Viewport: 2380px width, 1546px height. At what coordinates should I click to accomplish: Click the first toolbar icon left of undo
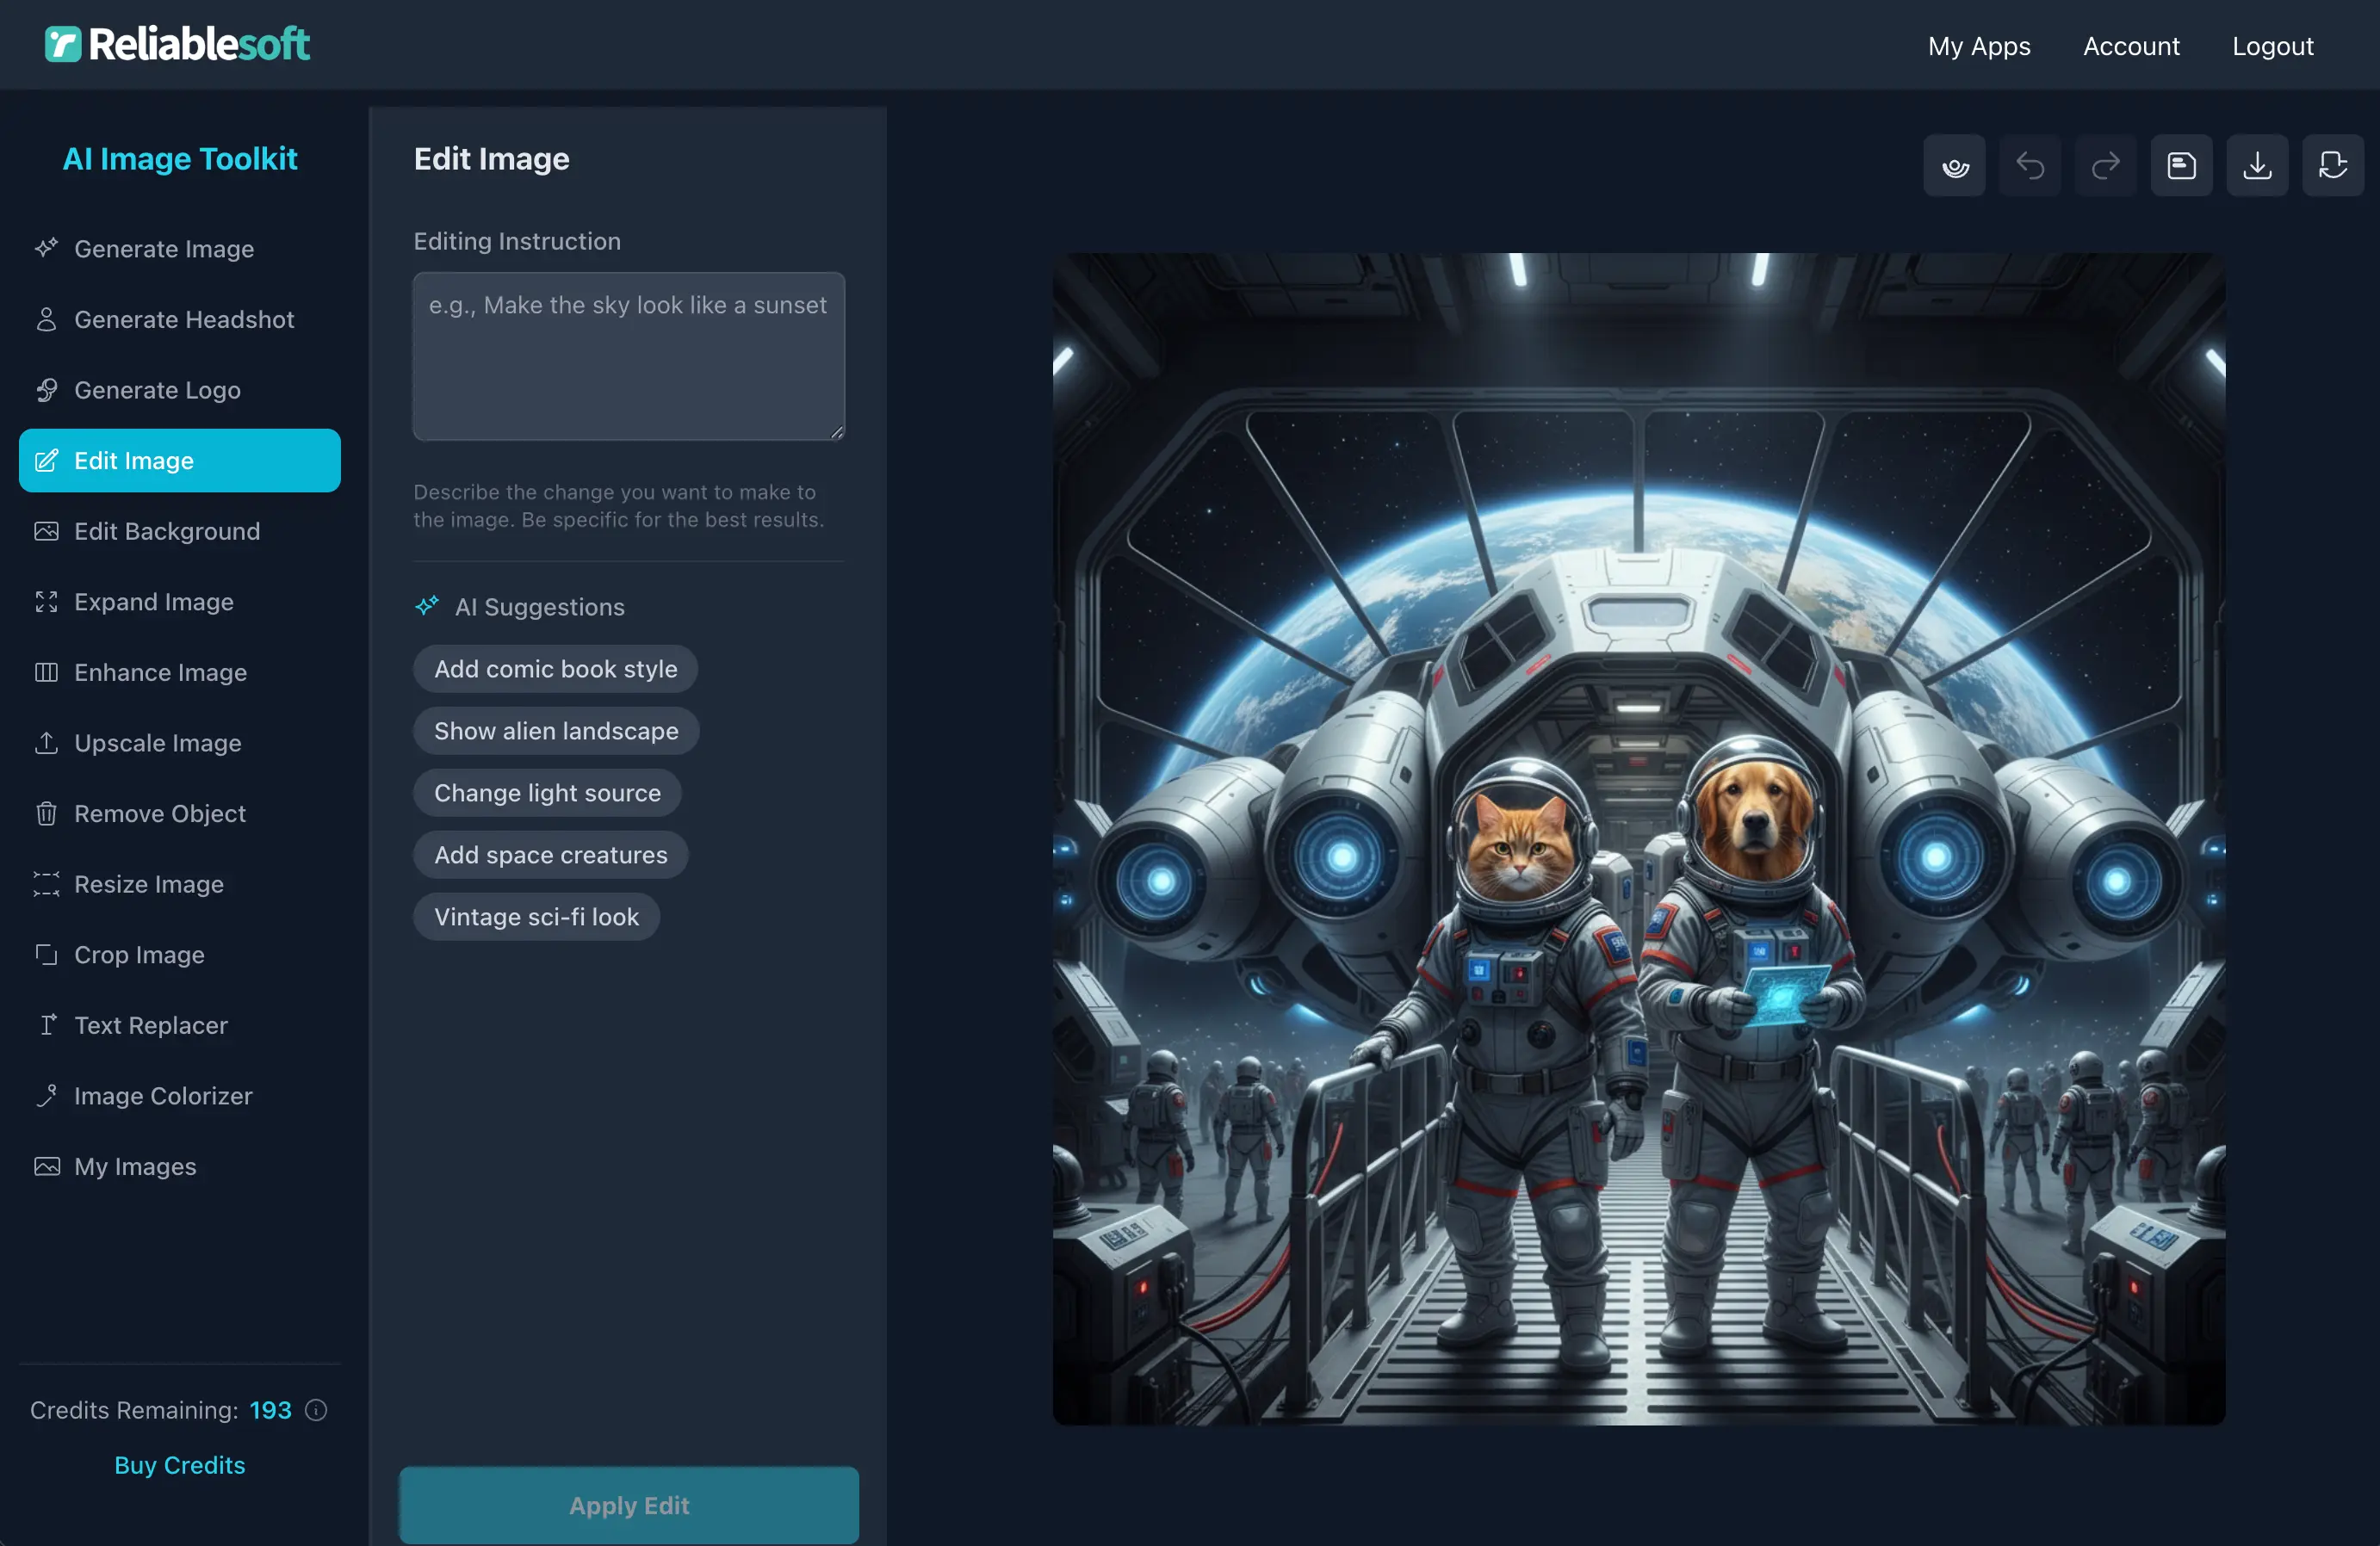point(1954,165)
